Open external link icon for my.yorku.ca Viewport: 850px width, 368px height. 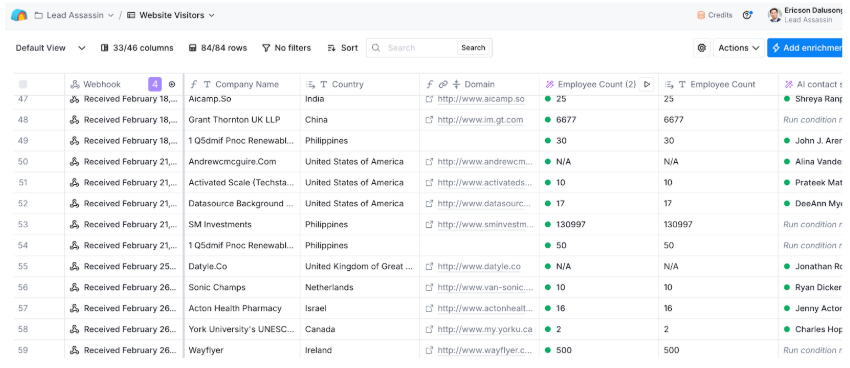pyautogui.click(x=429, y=330)
